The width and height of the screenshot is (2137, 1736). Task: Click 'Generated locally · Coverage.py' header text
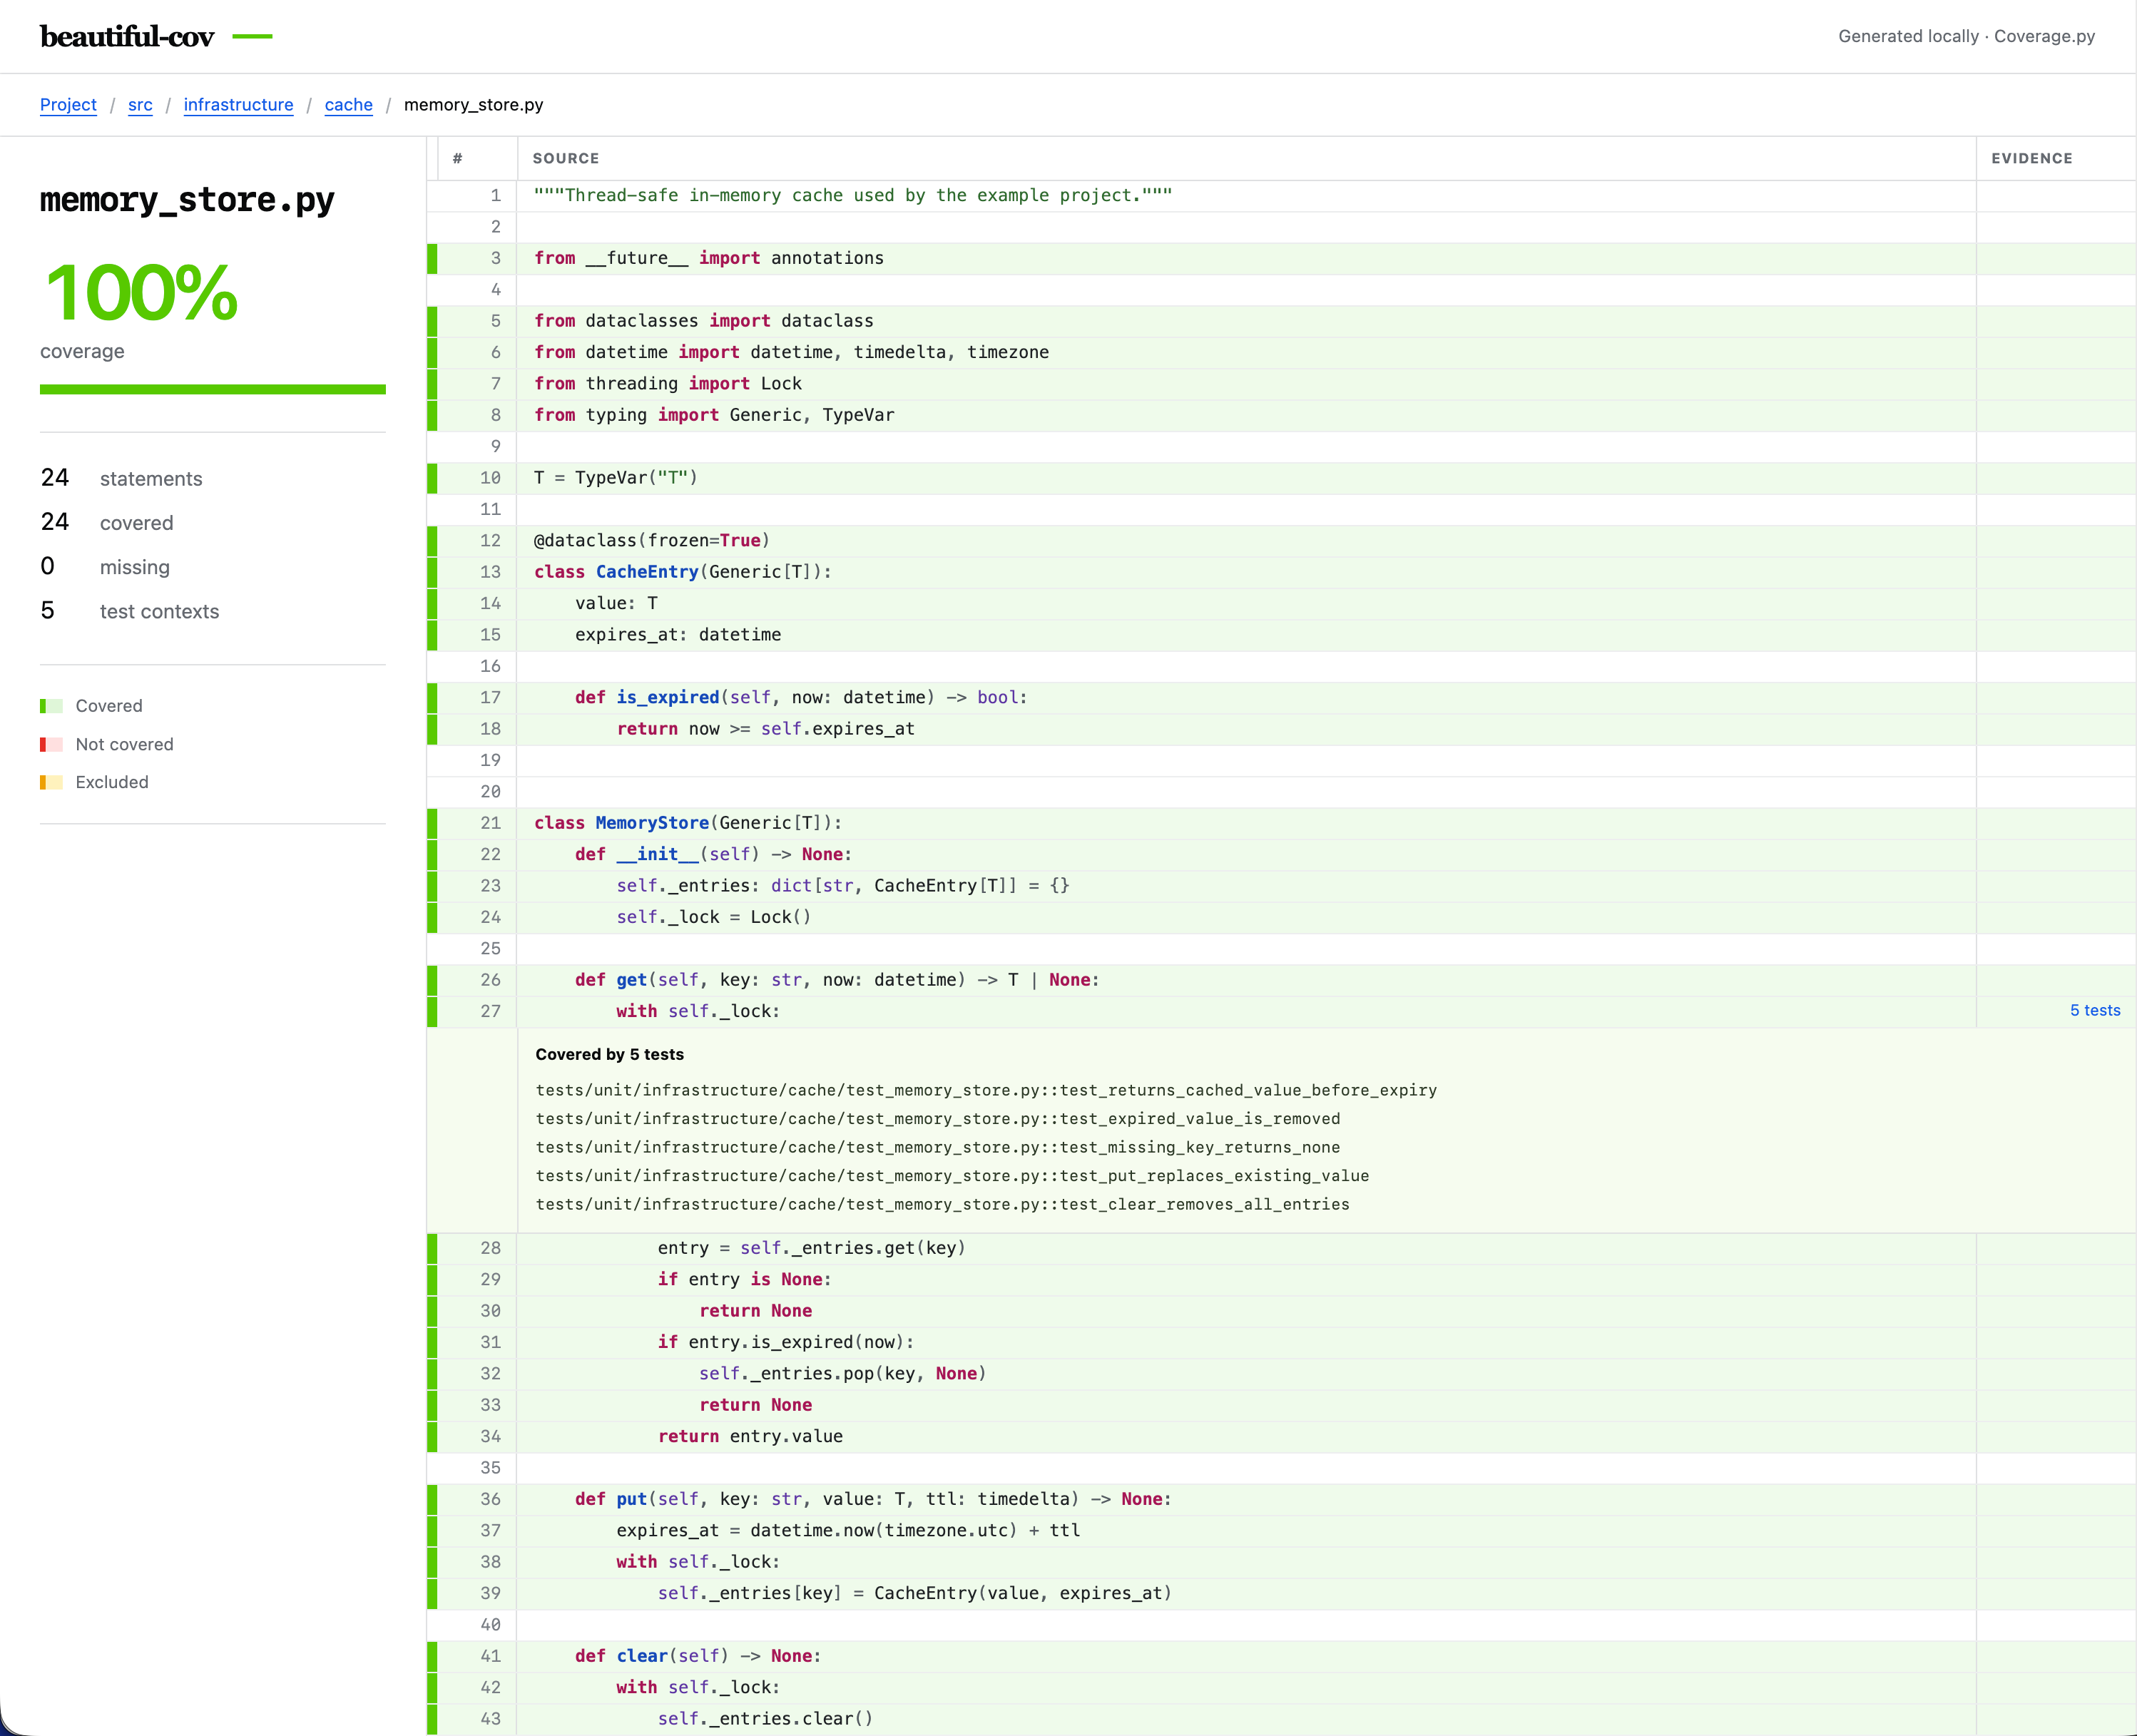(x=1966, y=36)
